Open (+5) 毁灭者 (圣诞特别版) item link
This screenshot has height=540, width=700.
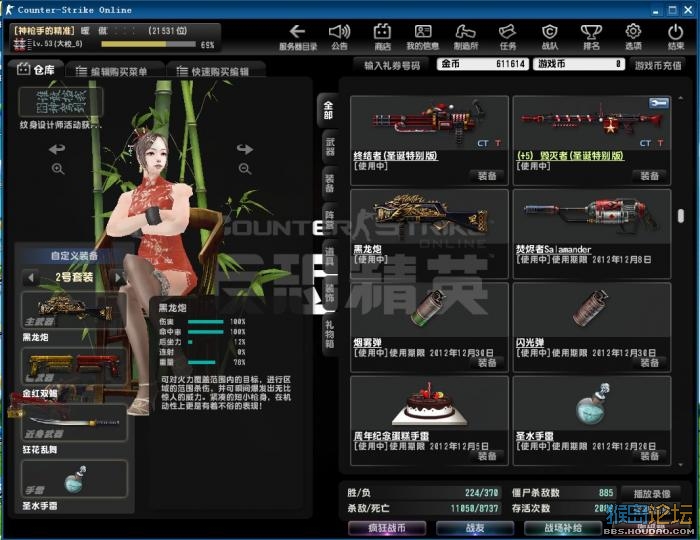pyautogui.click(x=570, y=156)
